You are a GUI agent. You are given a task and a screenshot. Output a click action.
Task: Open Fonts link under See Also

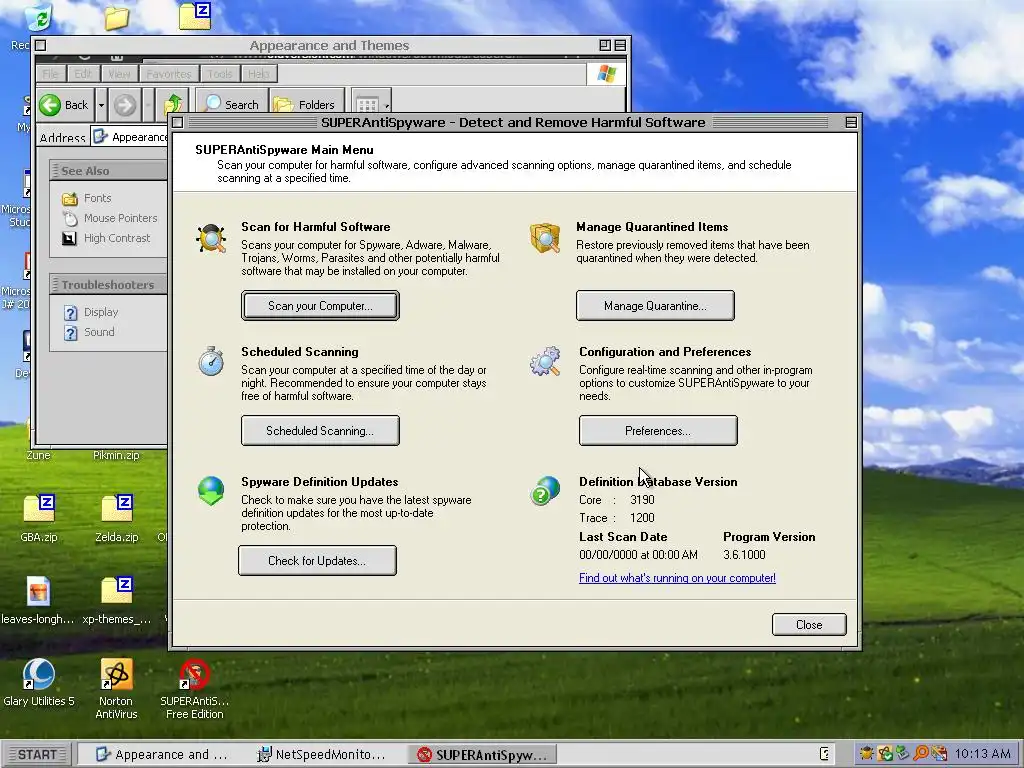click(x=97, y=198)
